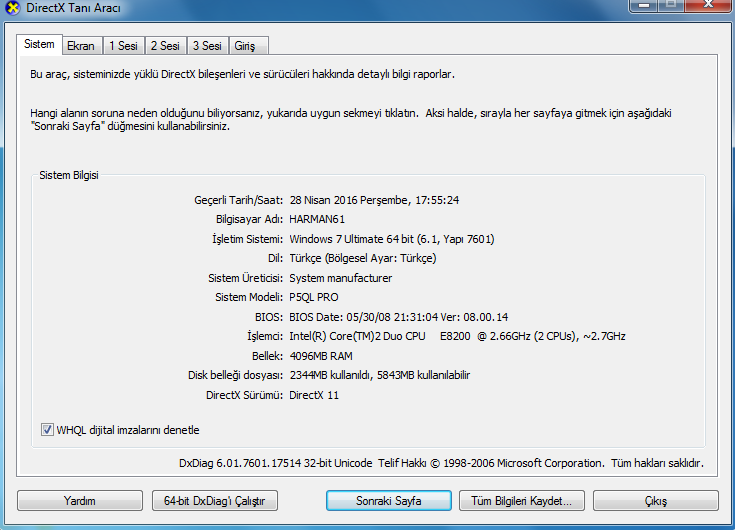Screen dimensions: 735x530
Task: Click Tüm Bilgileri Kaydet button
Action: (x=522, y=500)
